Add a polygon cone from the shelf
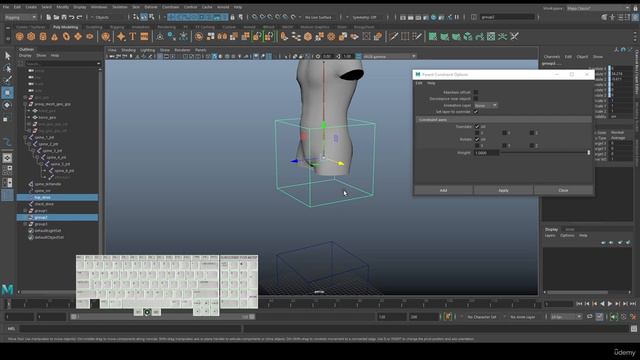Viewport: 640px width, 360px height. click(54, 37)
